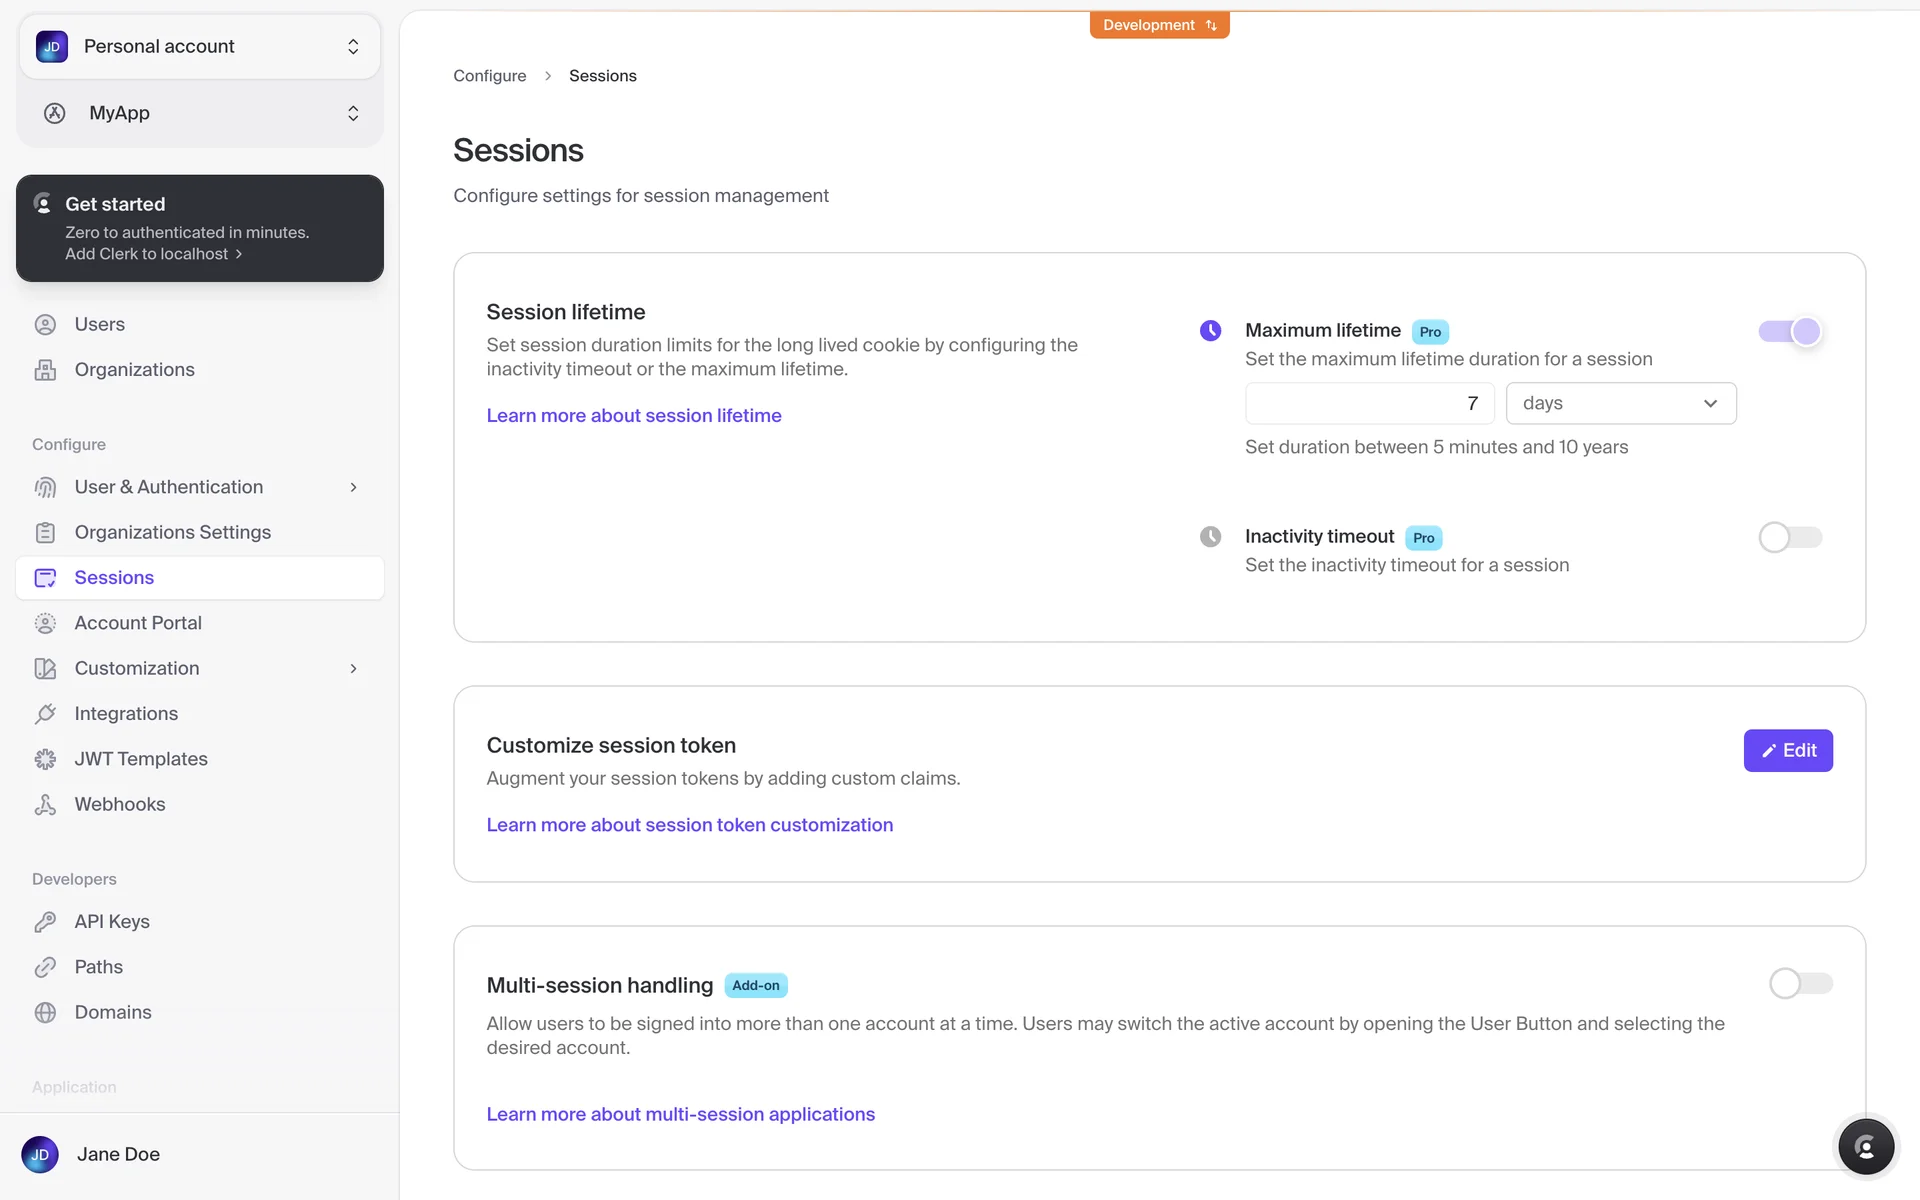This screenshot has height=1200, width=1920.
Task: Click Edit for session token
Action: 1787,751
